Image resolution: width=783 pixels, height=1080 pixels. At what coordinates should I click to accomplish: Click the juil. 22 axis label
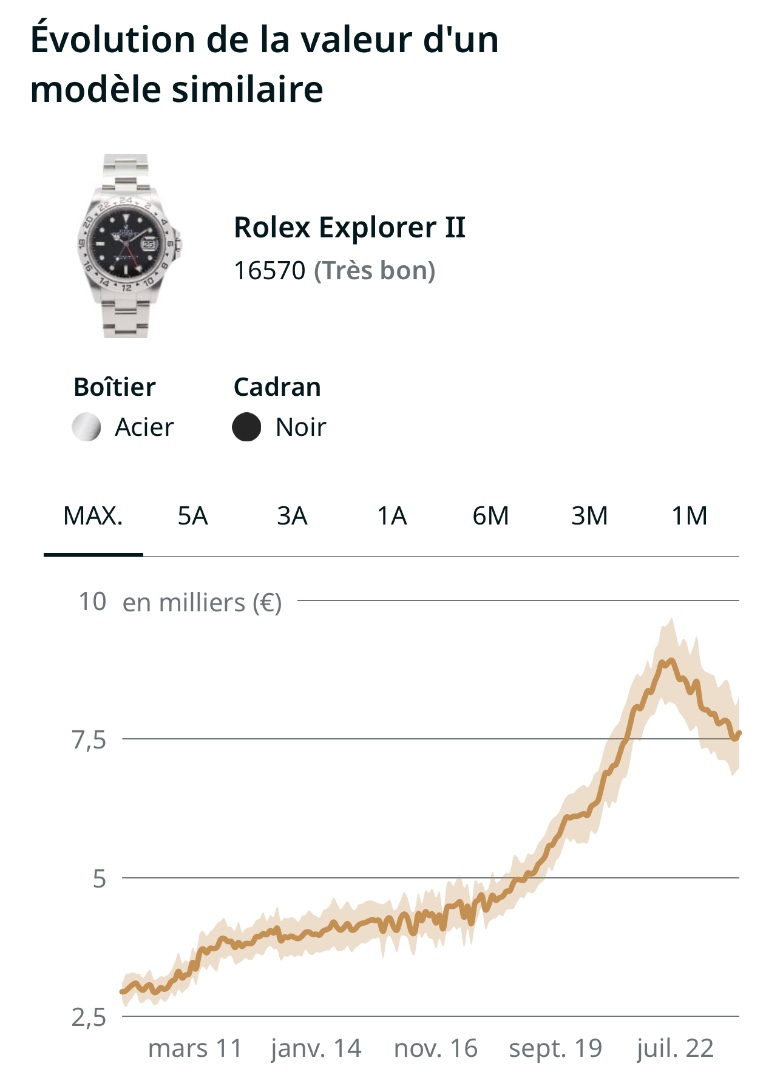676,1049
